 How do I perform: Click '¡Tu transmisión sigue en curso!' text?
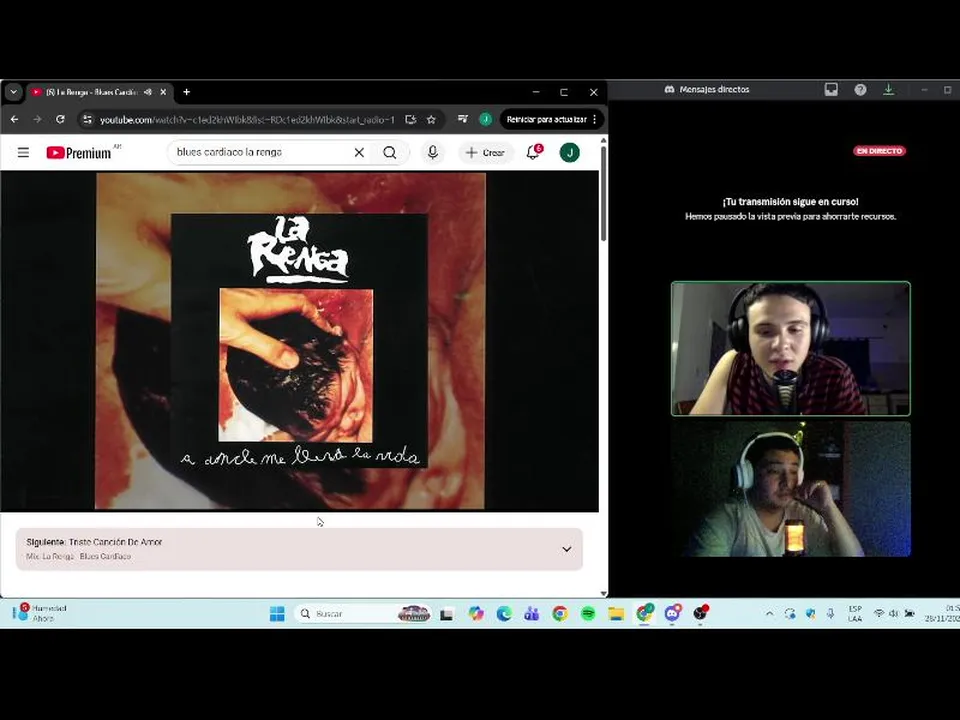pos(790,201)
